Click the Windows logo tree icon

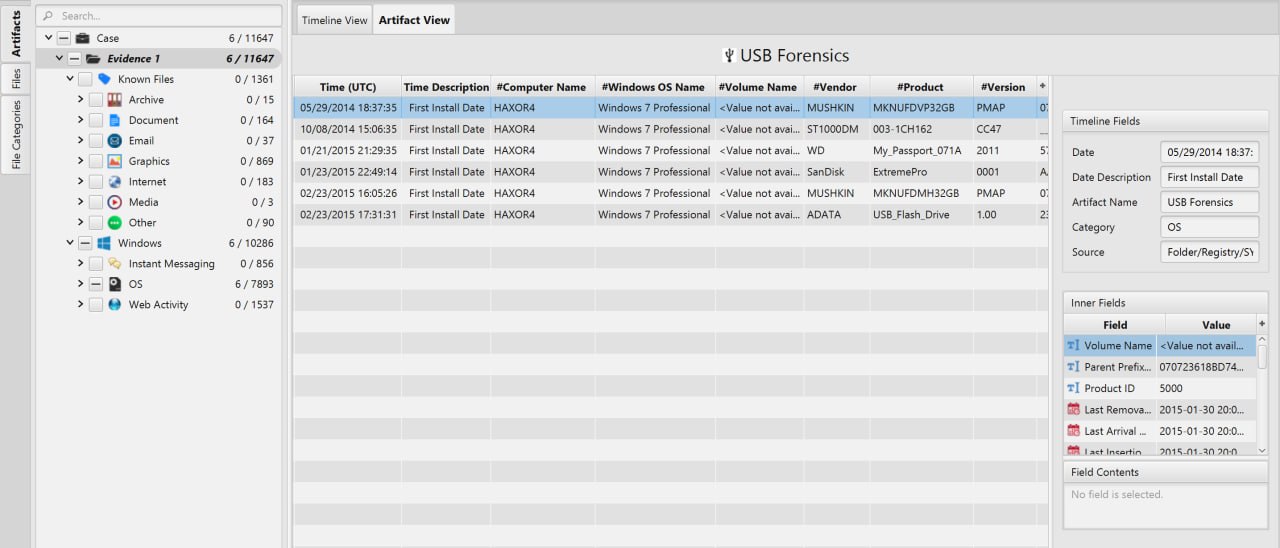pos(104,243)
